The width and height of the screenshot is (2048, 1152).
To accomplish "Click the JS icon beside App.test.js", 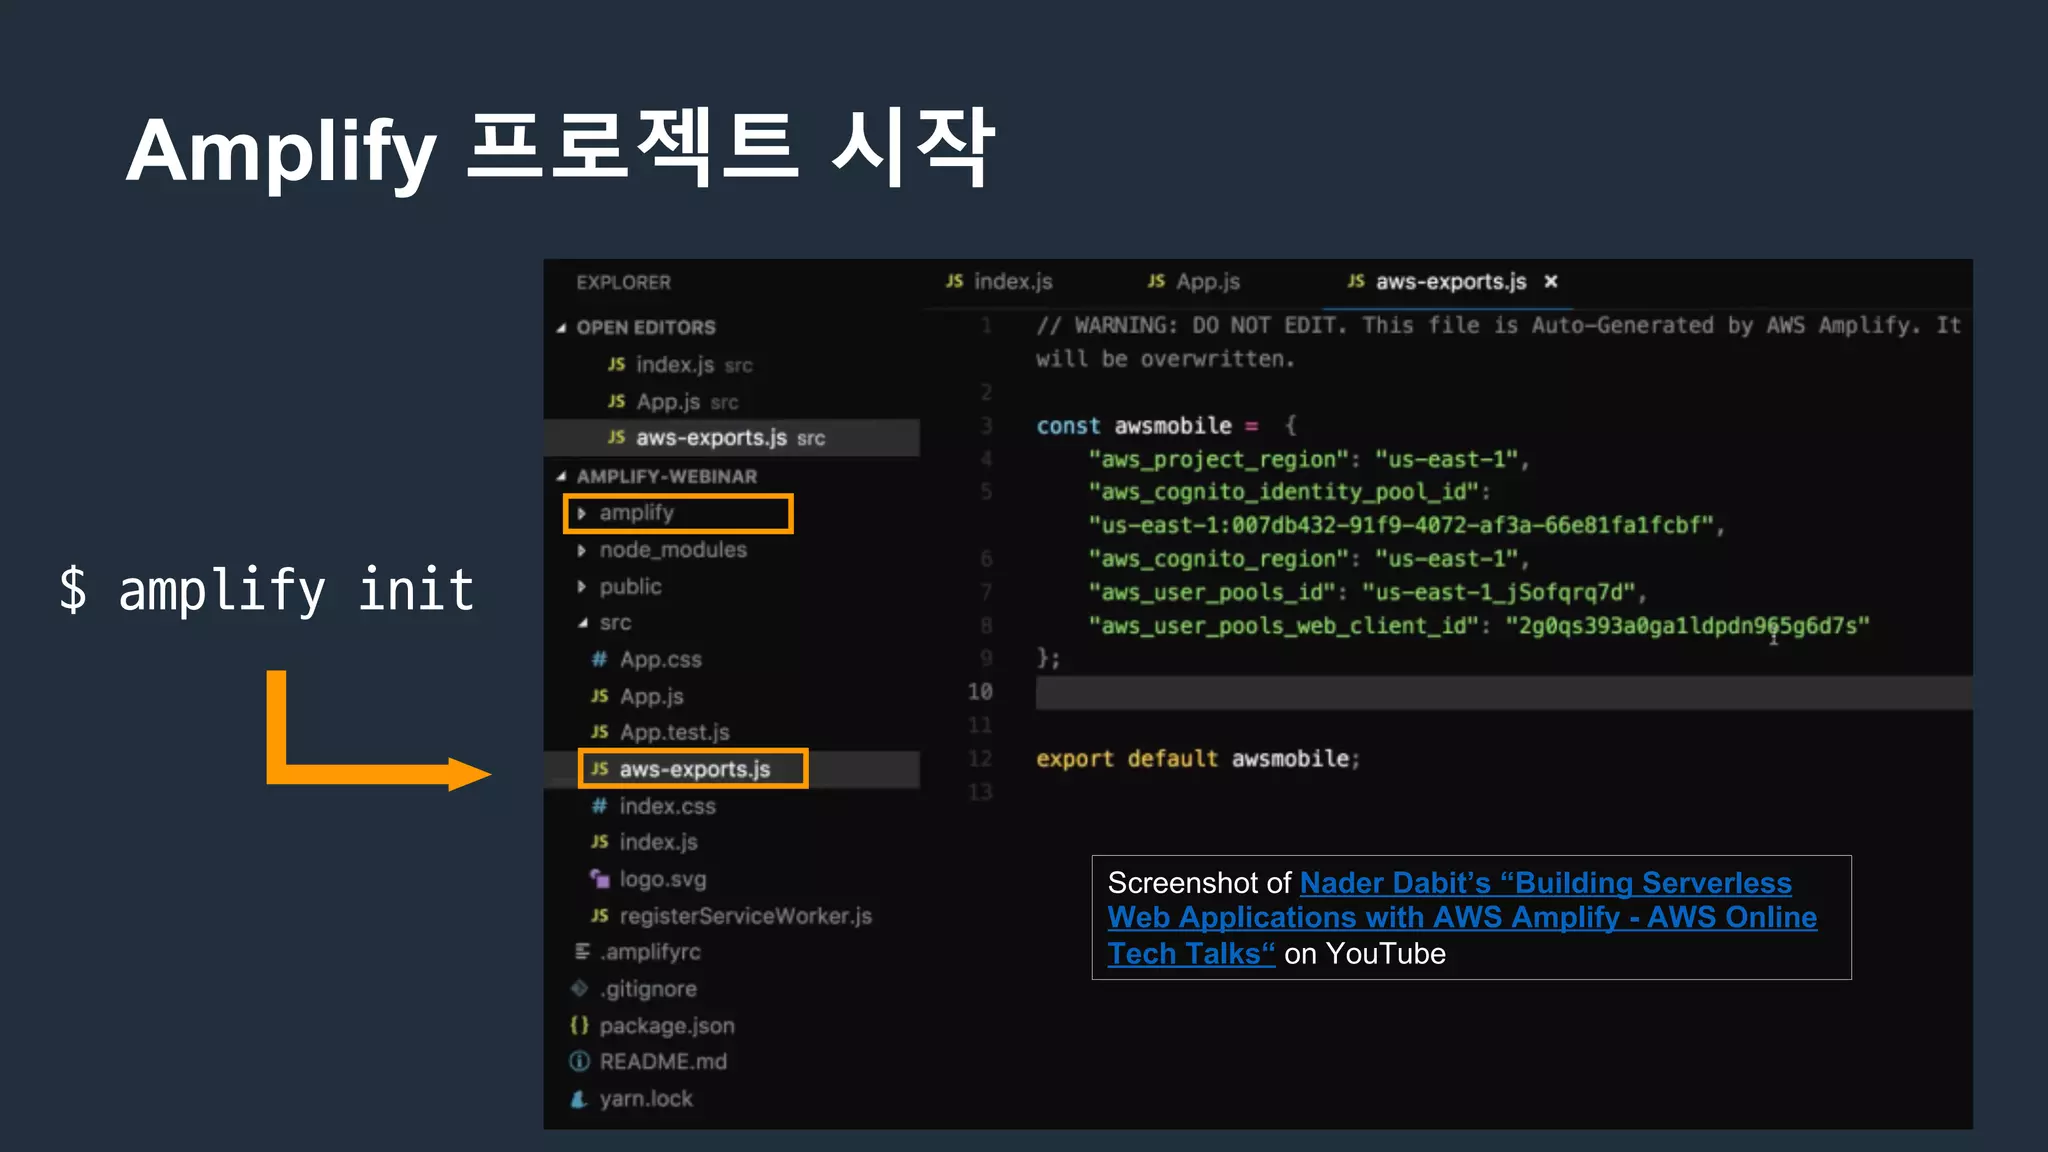I will click(599, 733).
